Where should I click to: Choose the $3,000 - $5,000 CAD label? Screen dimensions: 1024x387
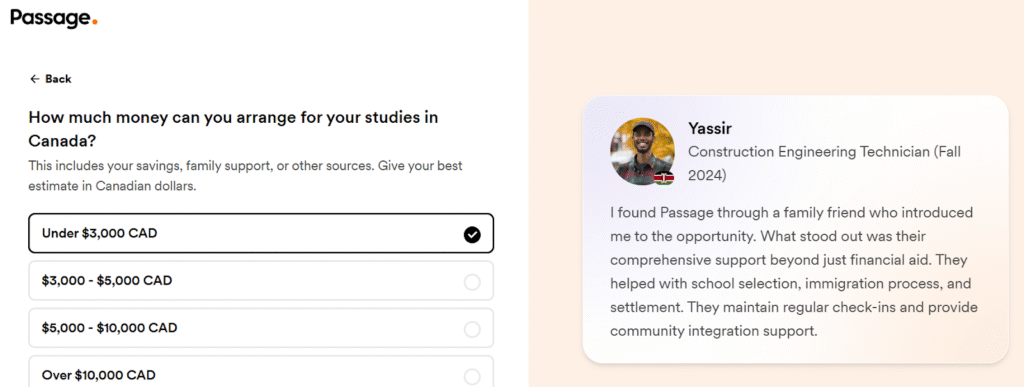click(107, 281)
